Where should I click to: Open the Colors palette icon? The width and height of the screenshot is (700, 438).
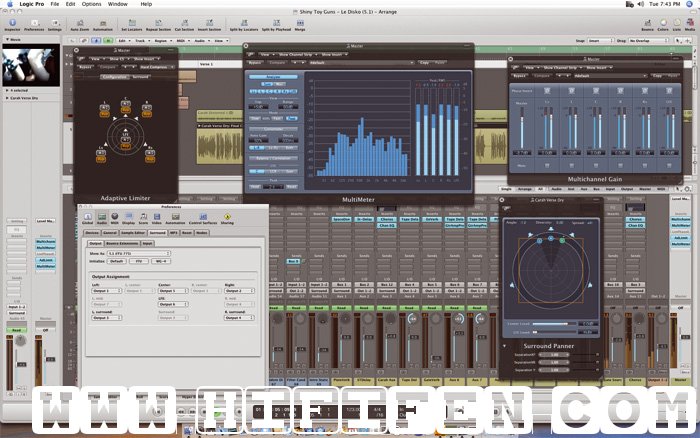coord(663,23)
